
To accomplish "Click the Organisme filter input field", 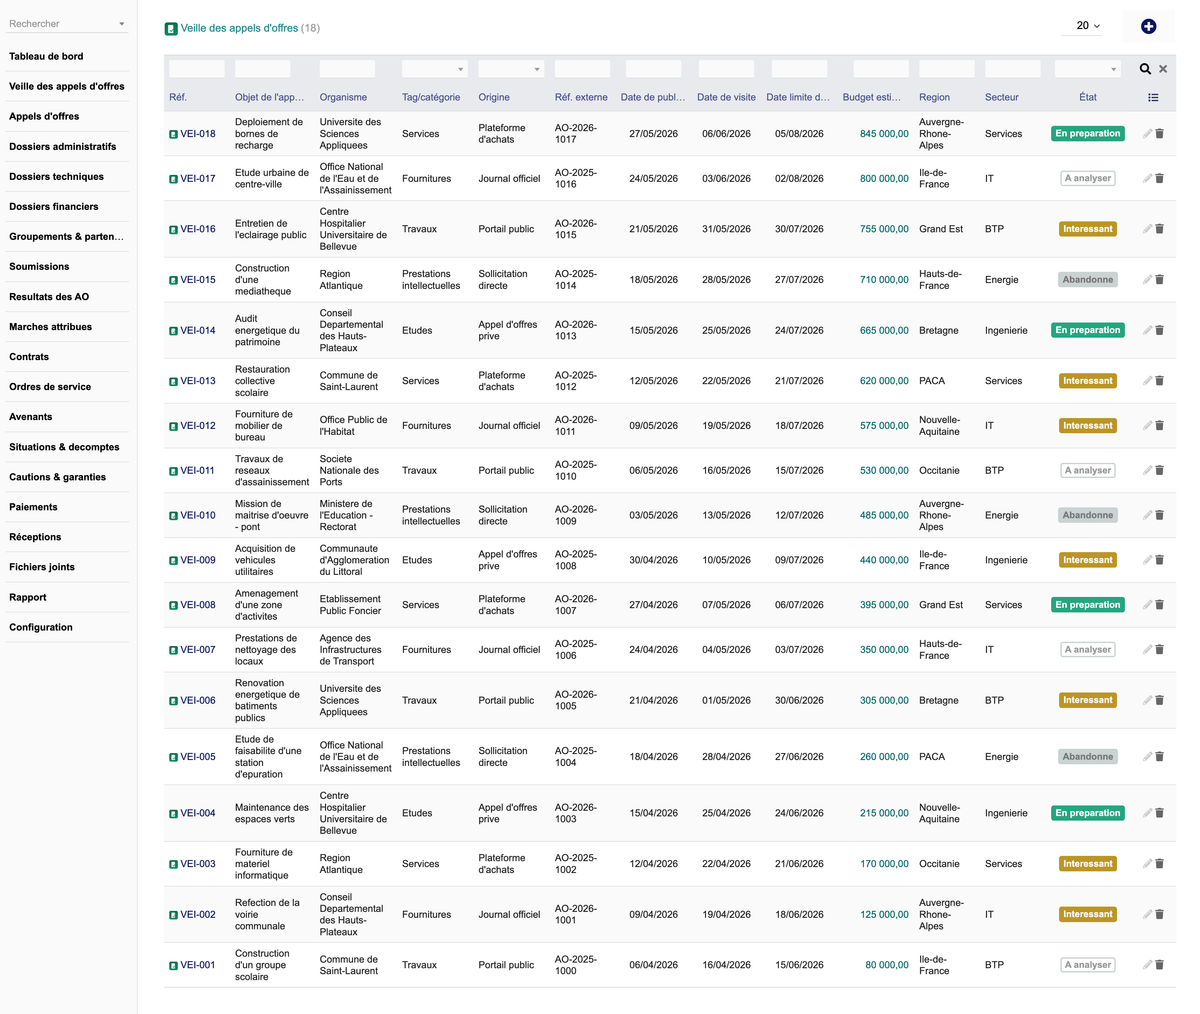I will (x=347, y=69).
